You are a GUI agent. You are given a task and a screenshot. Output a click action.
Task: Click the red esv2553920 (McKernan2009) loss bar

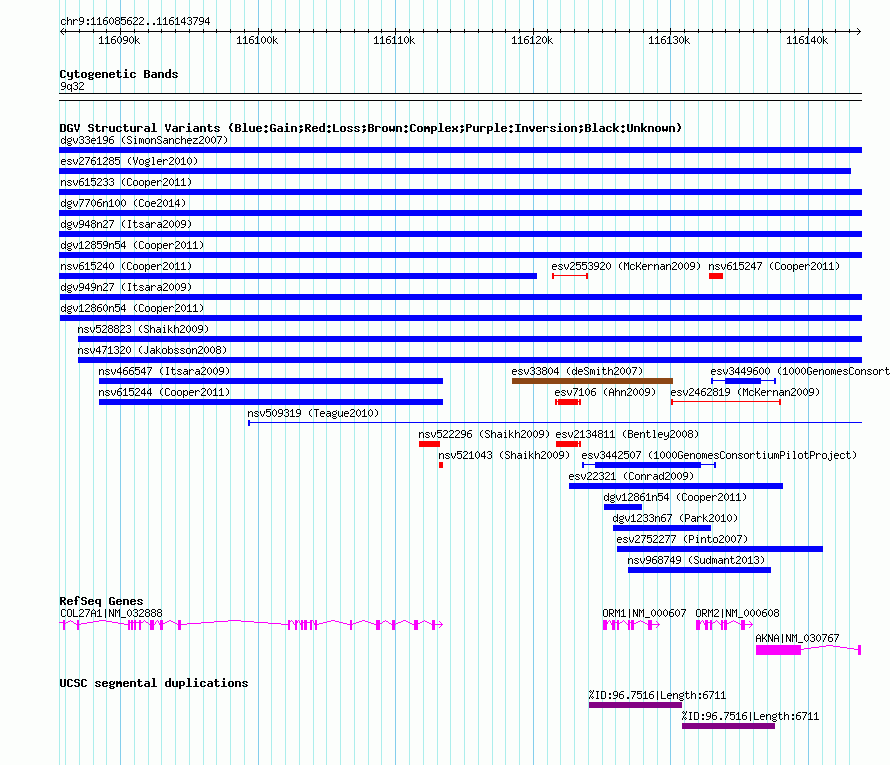coord(570,276)
